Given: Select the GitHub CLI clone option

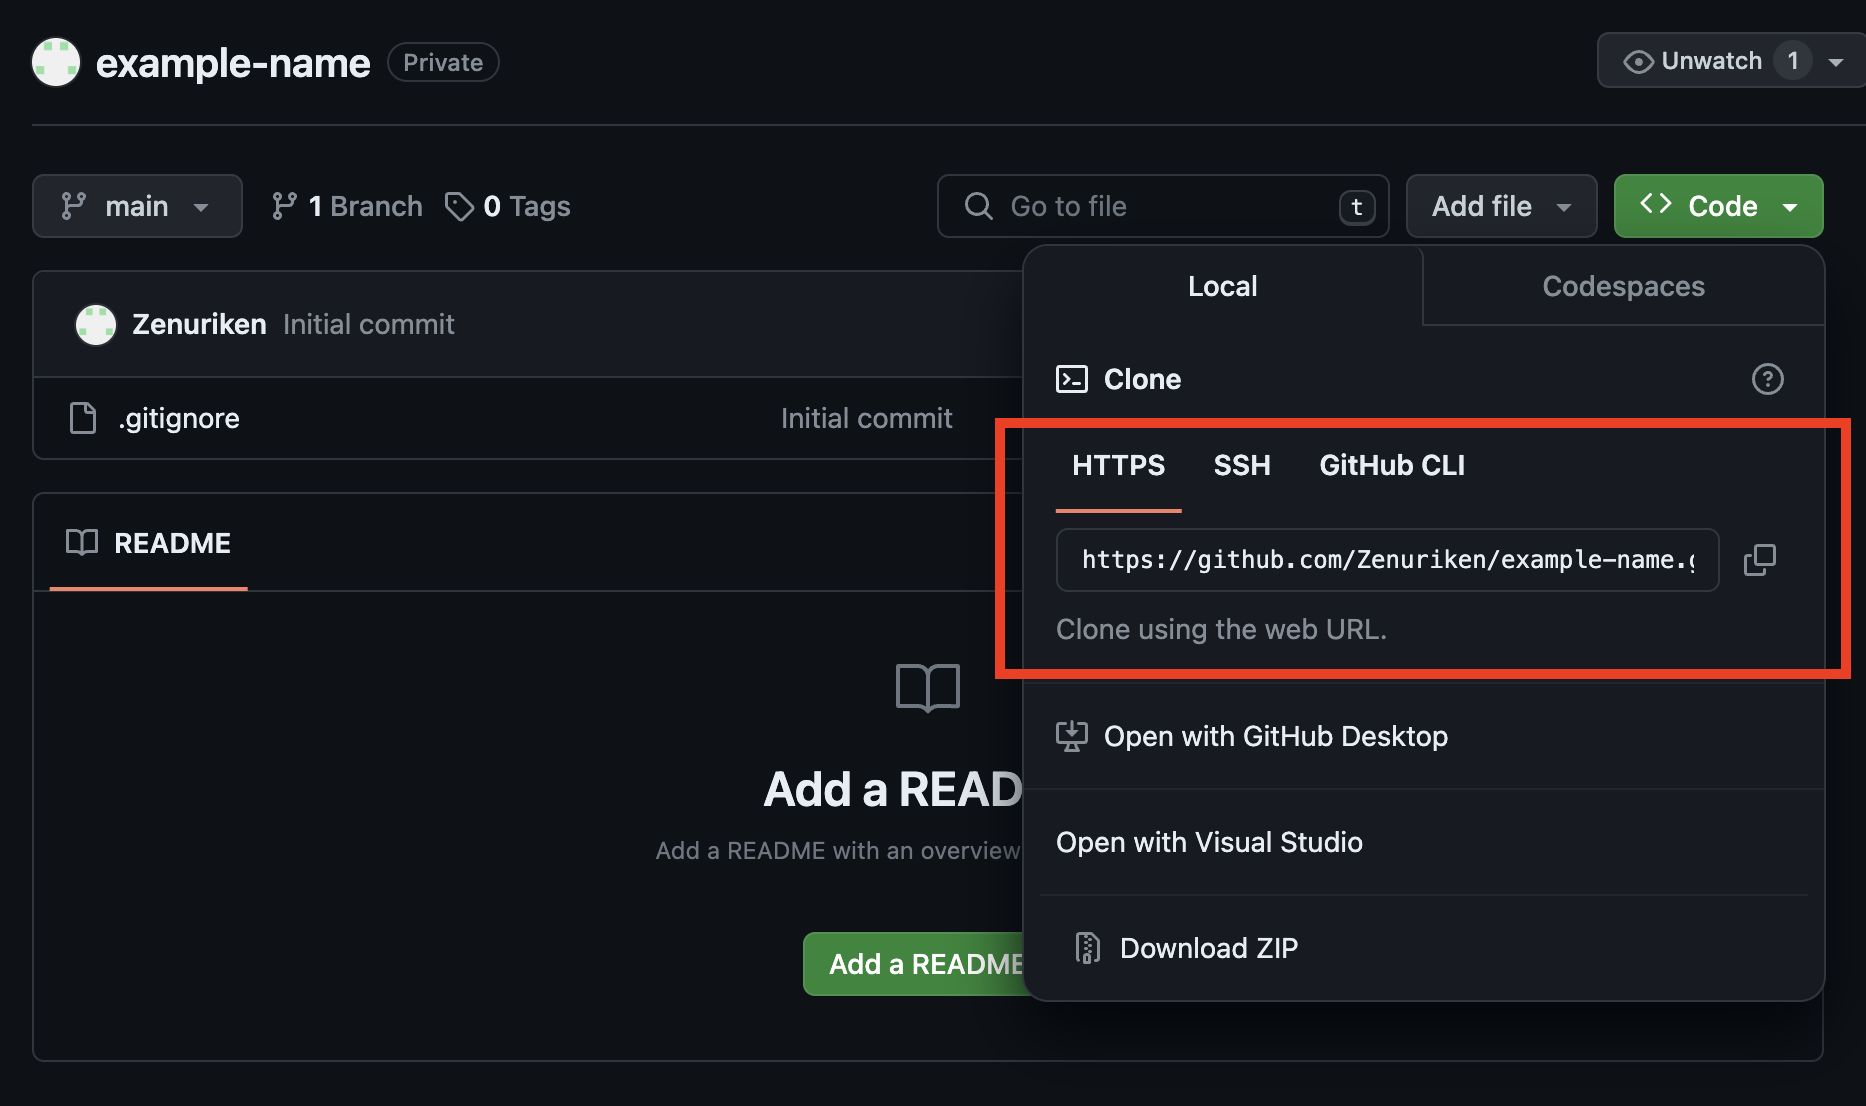Looking at the screenshot, I should [x=1392, y=465].
